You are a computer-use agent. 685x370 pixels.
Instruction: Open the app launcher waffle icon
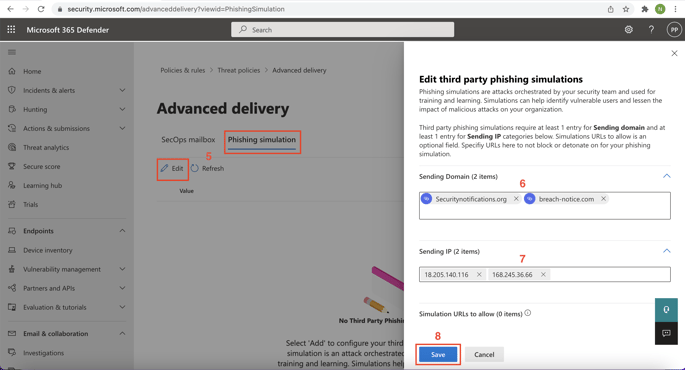tap(11, 29)
